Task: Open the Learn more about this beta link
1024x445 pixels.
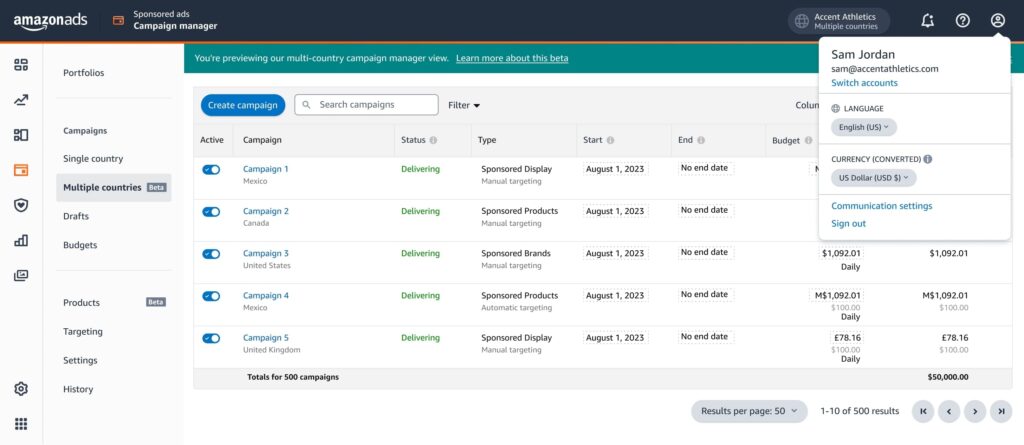Action: point(512,58)
